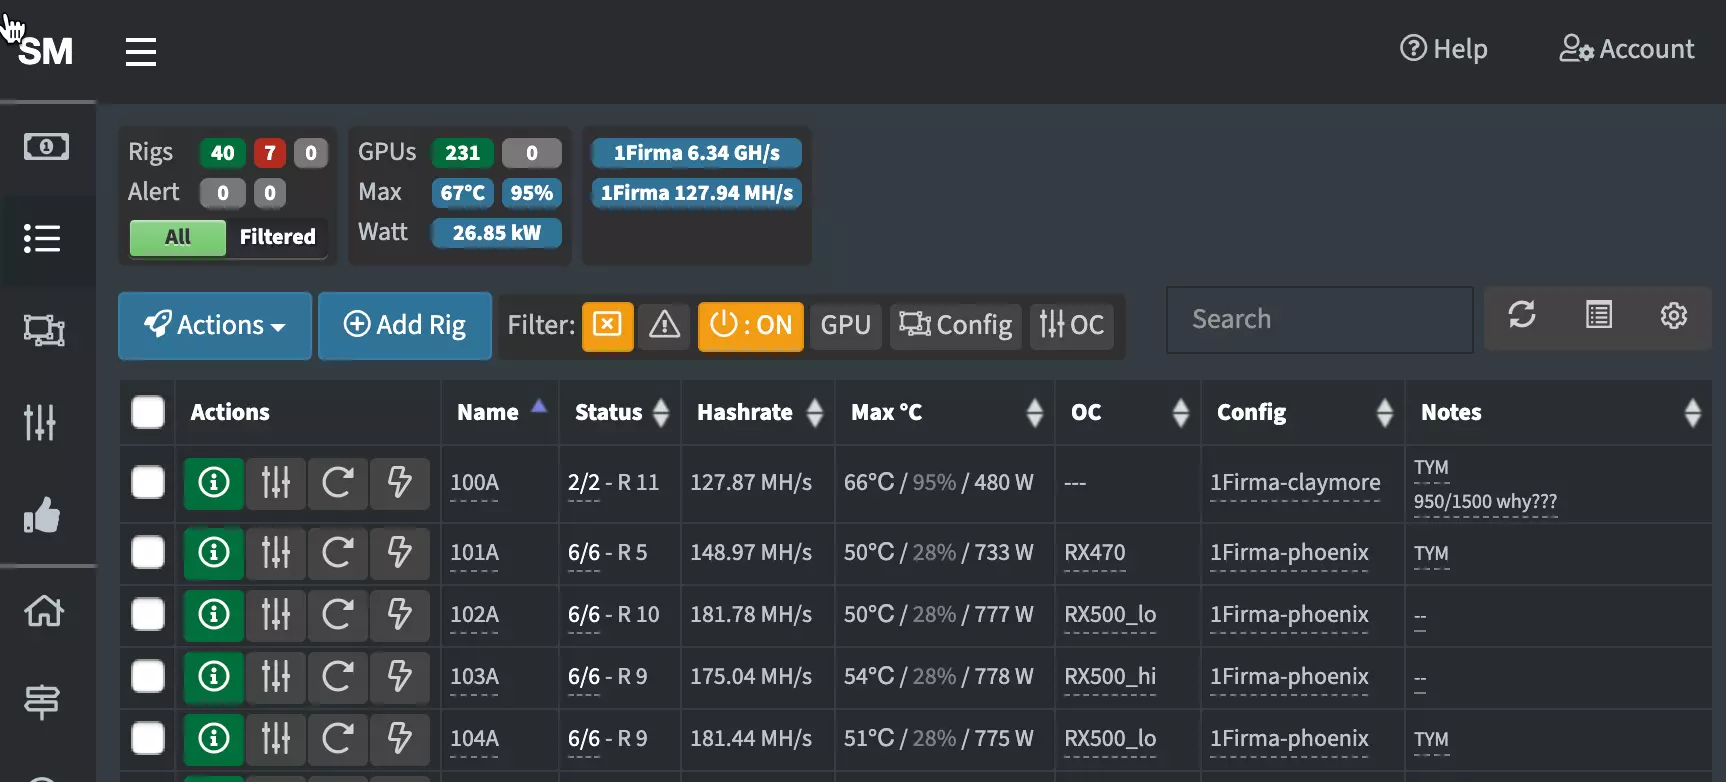Click the RX500_hi profile for 103A
This screenshot has width=1726, height=782.
click(1110, 677)
